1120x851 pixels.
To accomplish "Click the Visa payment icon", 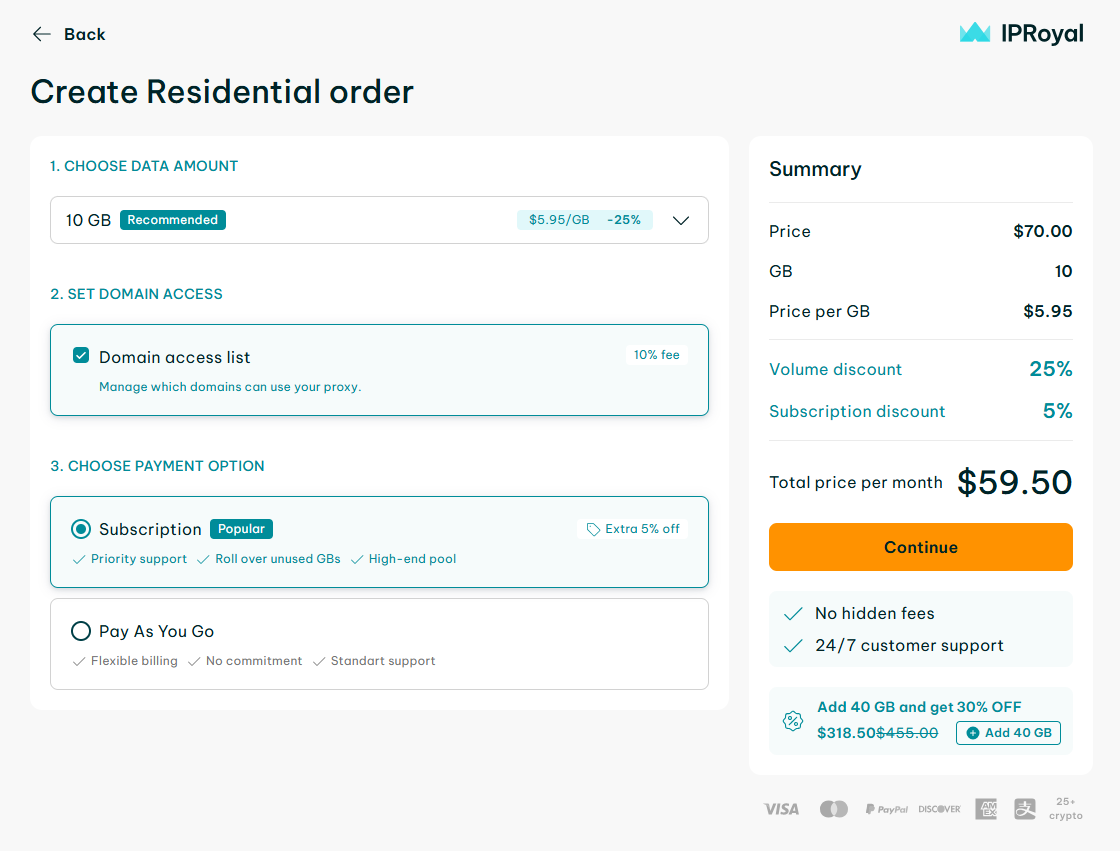I will coord(781,809).
